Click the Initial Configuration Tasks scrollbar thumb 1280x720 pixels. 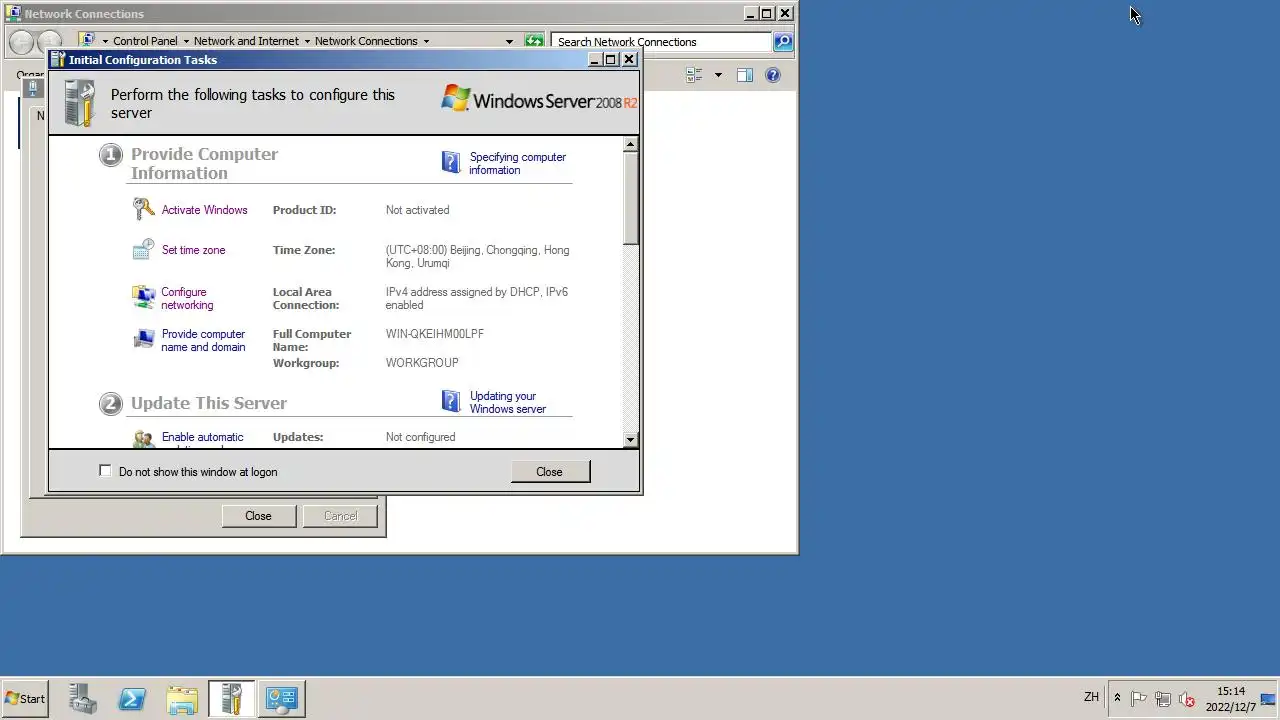tap(630, 198)
